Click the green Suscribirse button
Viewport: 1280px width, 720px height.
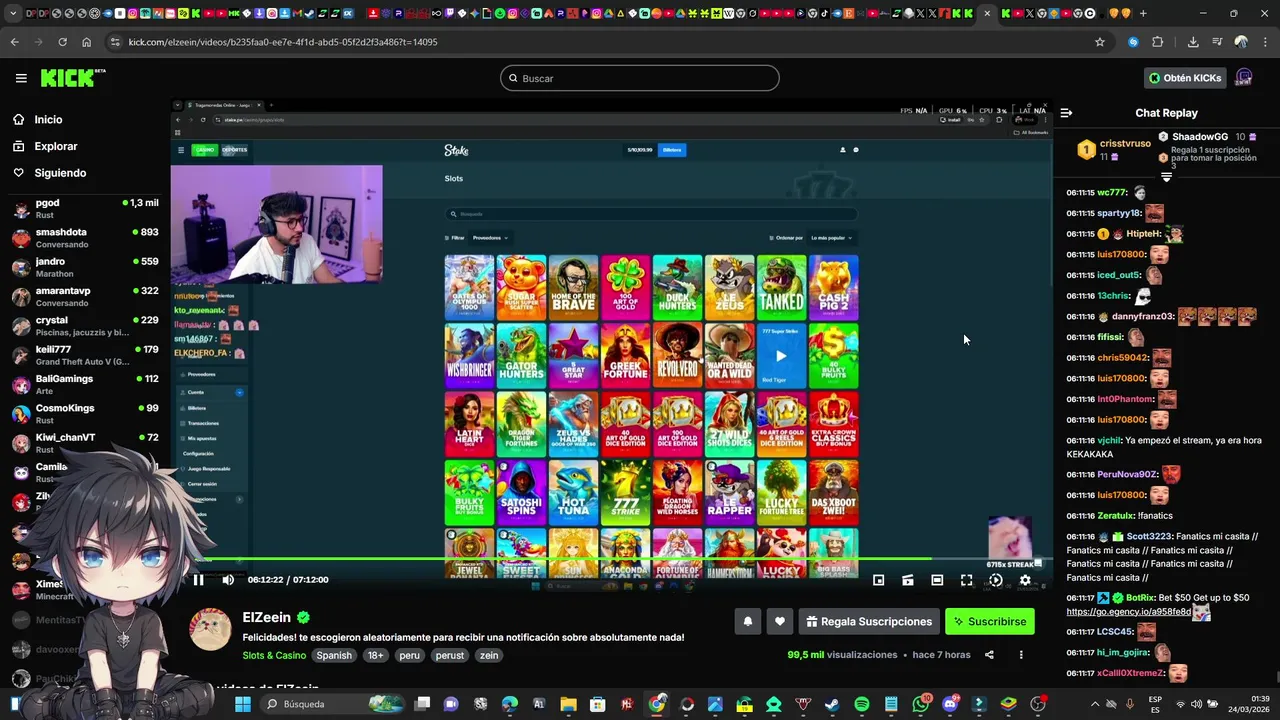pos(990,621)
